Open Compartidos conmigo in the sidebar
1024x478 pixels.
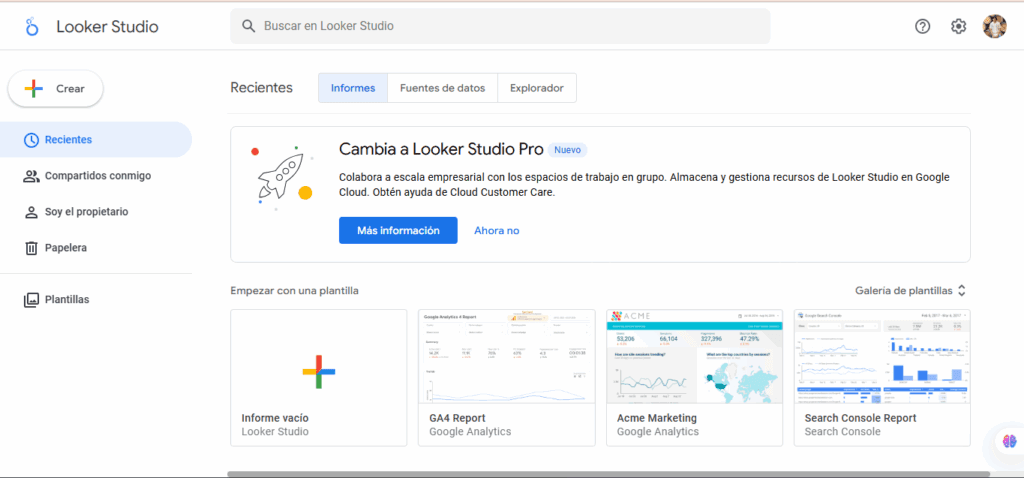pyautogui.click(x=96, y=176)
